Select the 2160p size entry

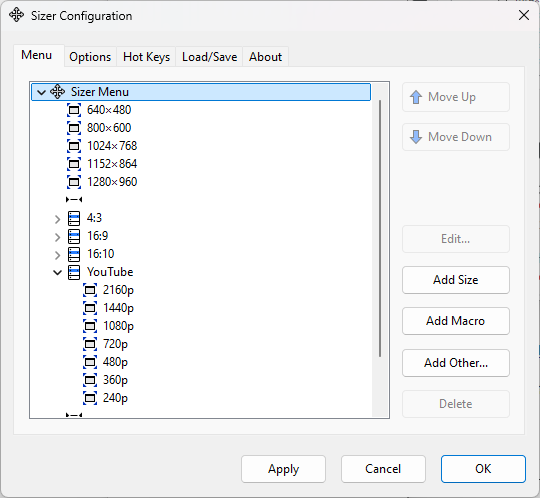[x=118, y=290]
